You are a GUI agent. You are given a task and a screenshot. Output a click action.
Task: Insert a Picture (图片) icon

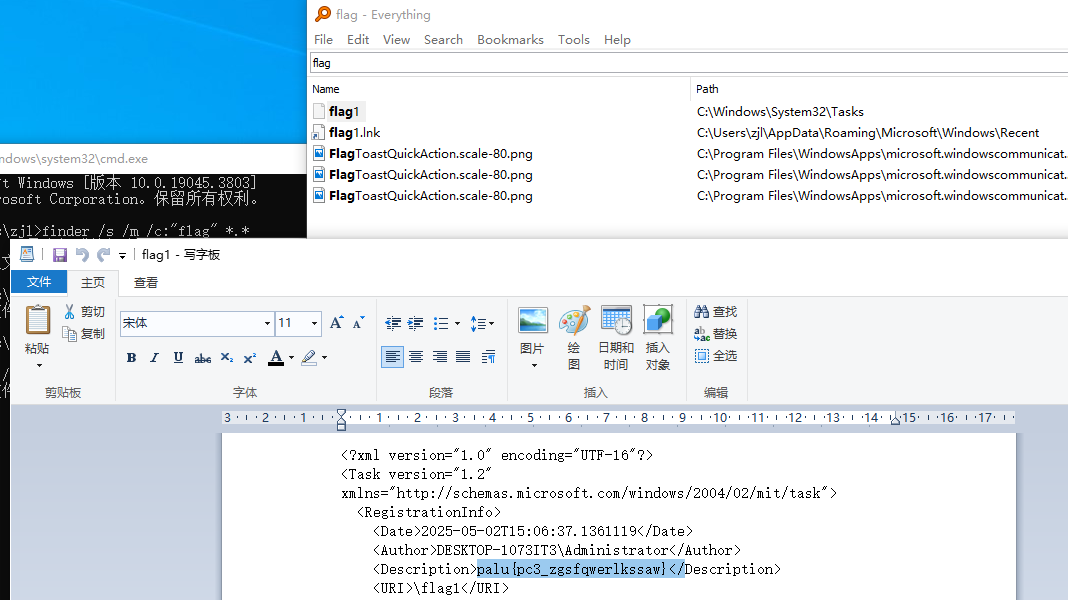coord(533,321)
